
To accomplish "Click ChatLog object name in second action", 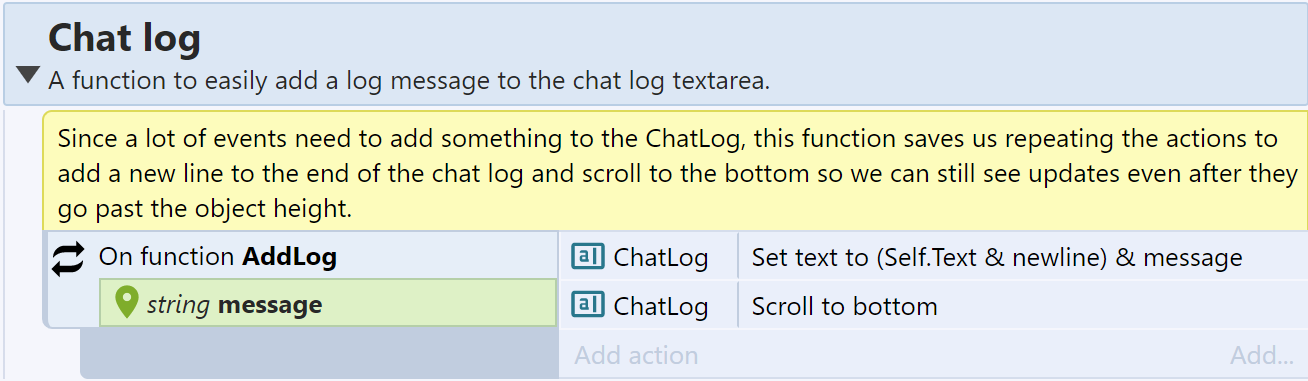I will pos(661,305).
